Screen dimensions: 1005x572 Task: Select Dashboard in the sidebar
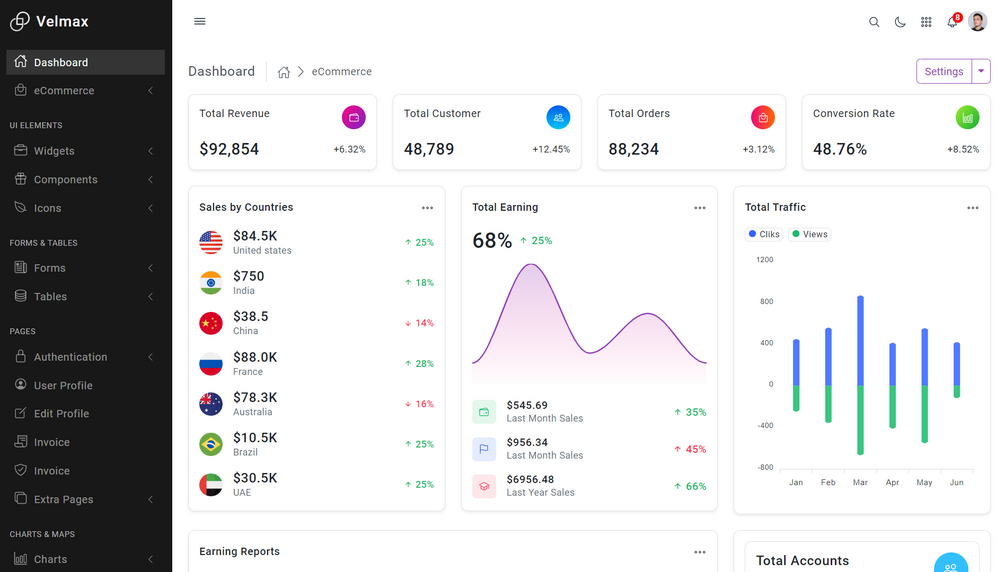point(85,62)
